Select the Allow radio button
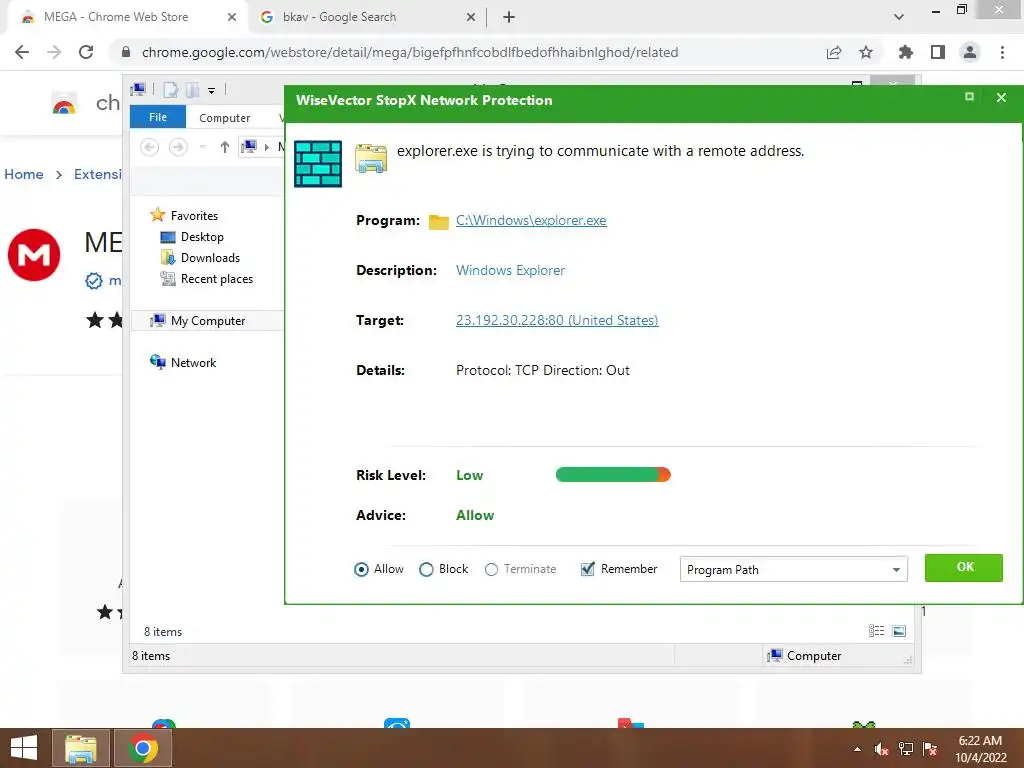The width and height of the screenshot is (1024, 768). tap(361, 569)
